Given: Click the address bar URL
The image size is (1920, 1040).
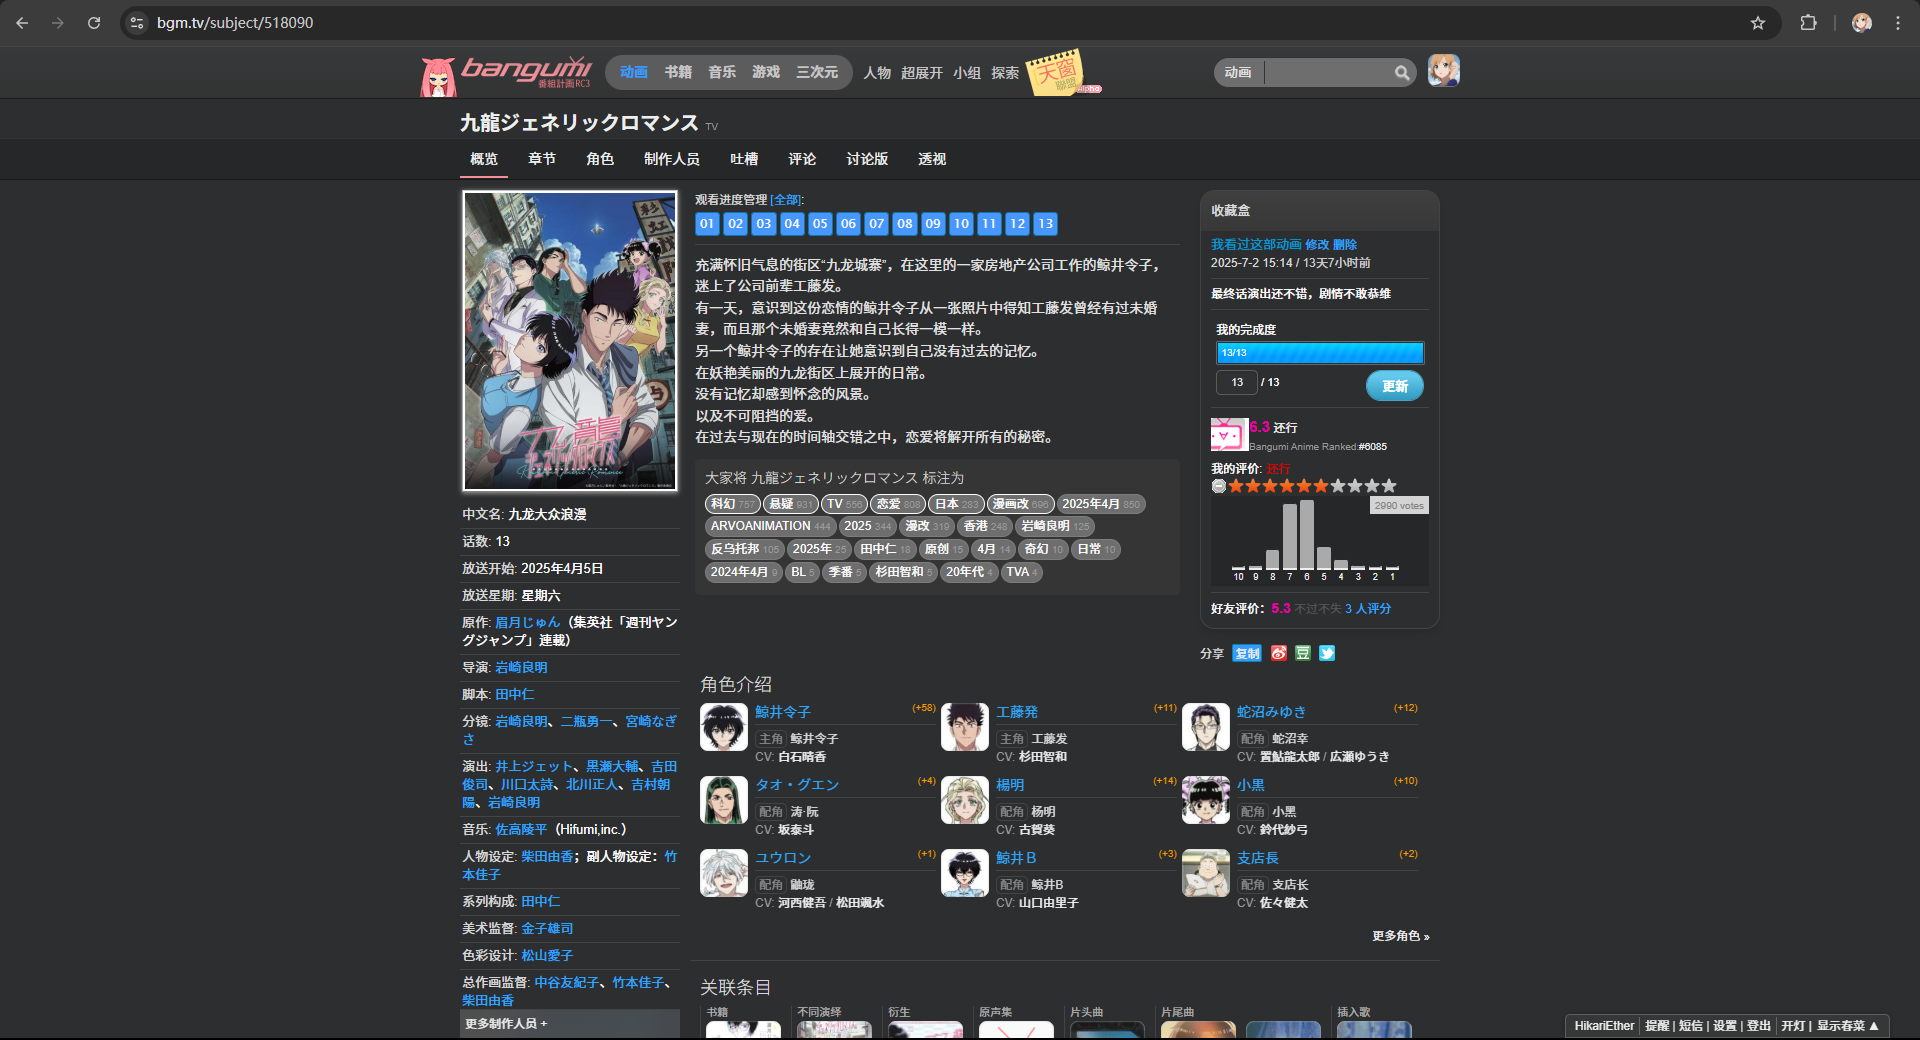Looking at the screenshot, I should 235,22.
